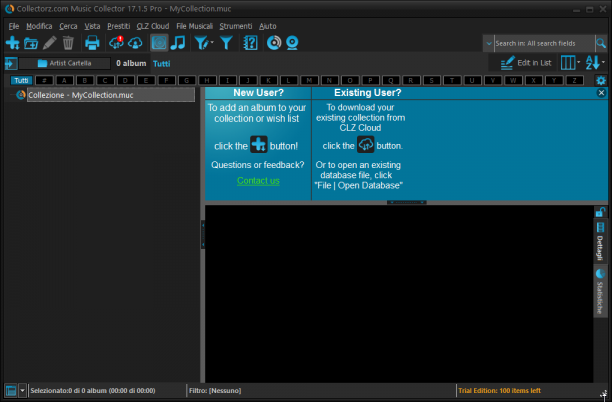
Task: Switch to the music note tracks view
Action: click(178, 43)
